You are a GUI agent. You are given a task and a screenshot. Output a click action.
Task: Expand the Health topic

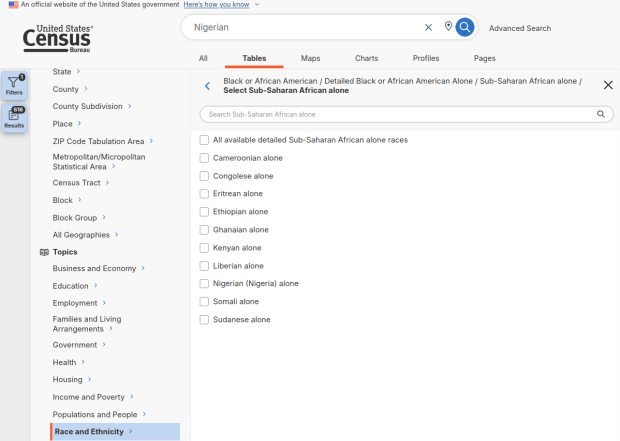coord(68,362)
